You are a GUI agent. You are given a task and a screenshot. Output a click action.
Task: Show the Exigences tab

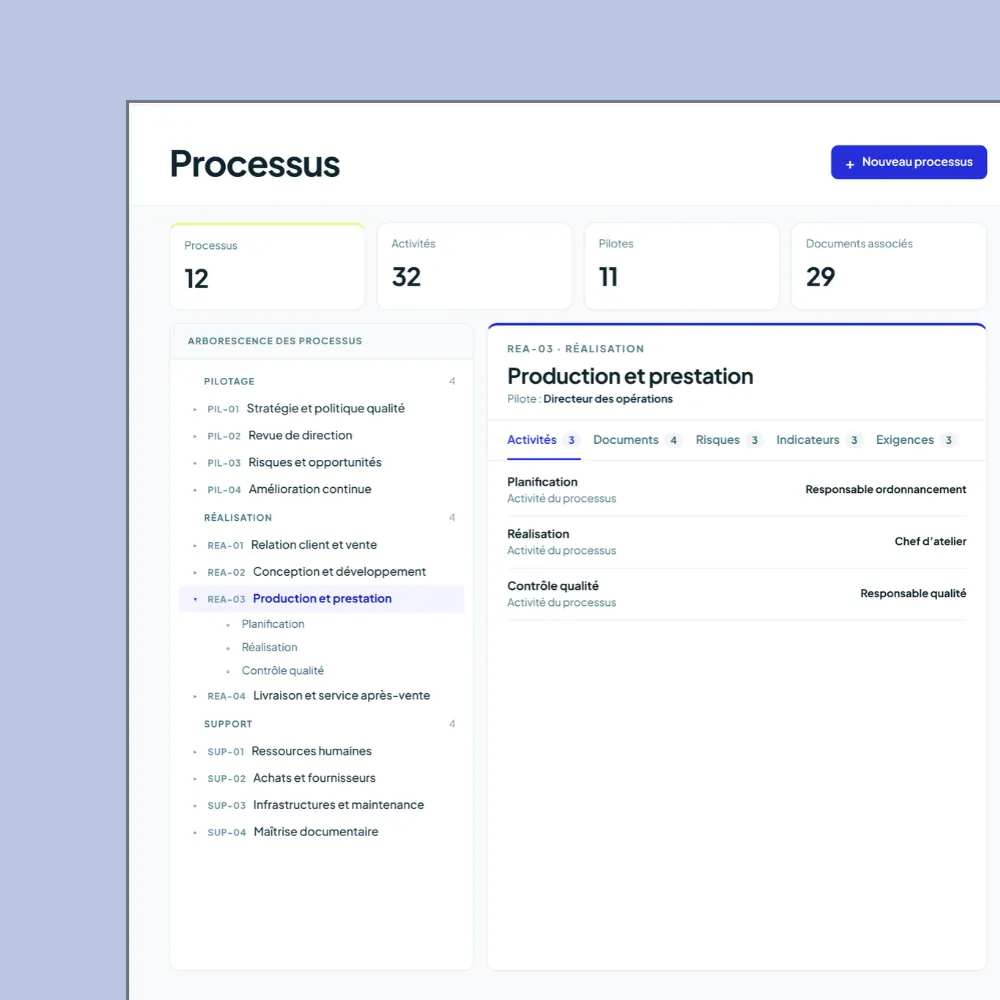pos(916,440)
